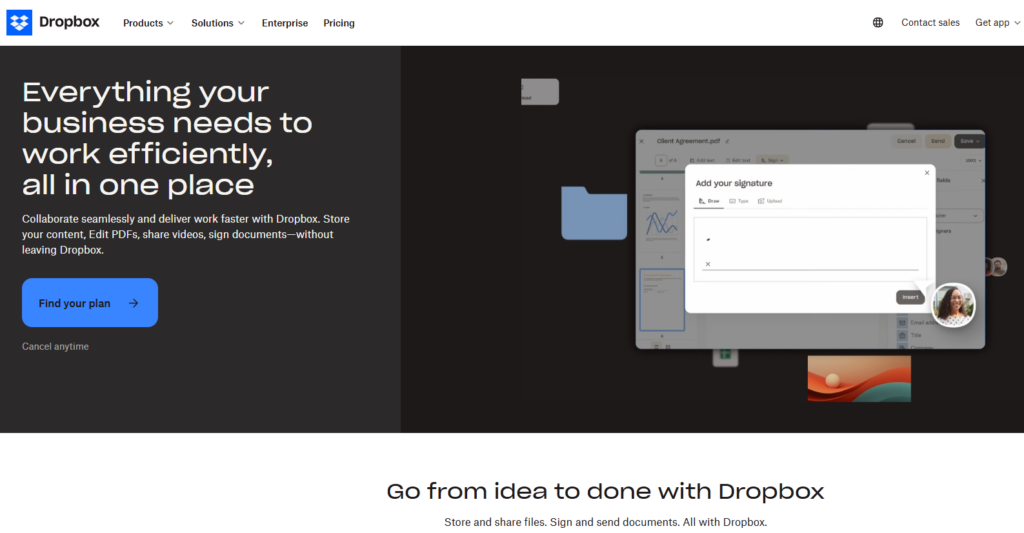1024x533 pixels.
Task: Click the orange wave image thumbnail
Action: [x=859, y=378]
